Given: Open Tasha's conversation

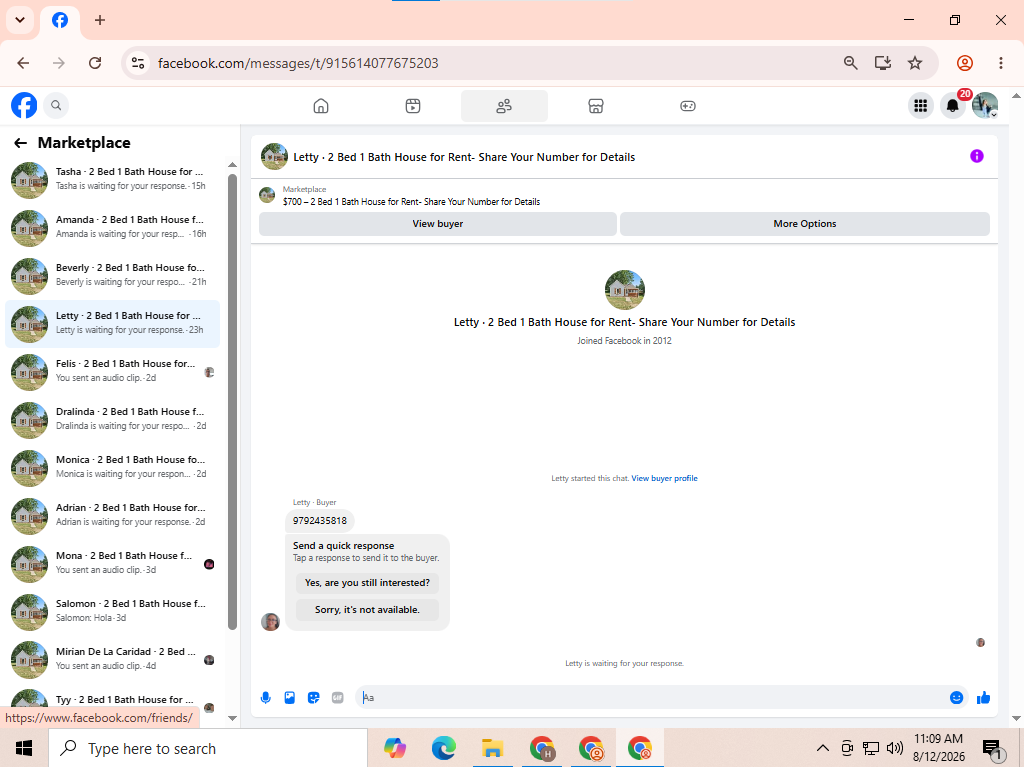Looking at the screenshot, I should click(112, 179).
